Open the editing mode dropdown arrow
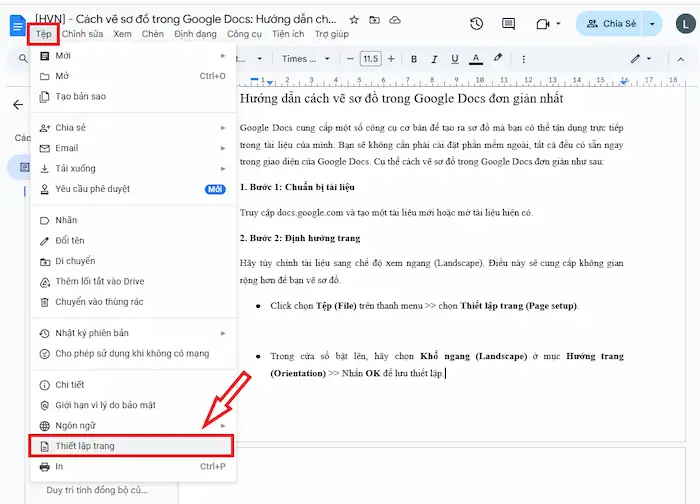This screenshot has width=700, height=504. point(649,58)
